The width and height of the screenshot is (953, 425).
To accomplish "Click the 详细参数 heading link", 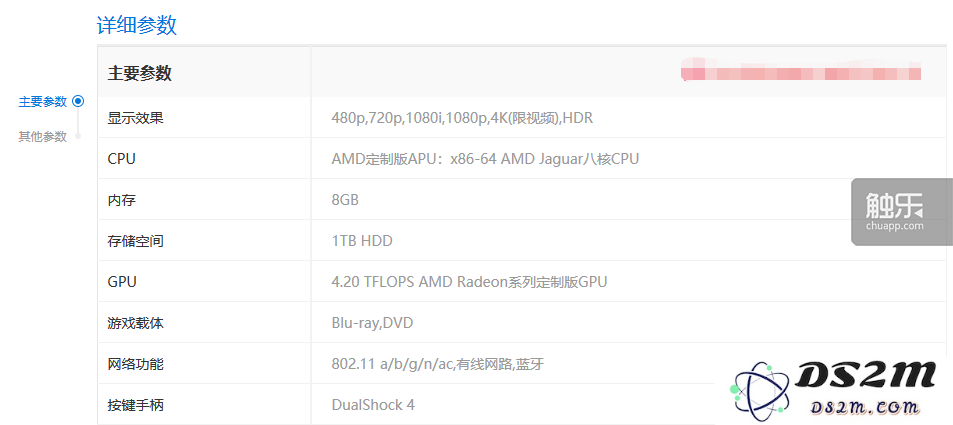I will point(137,26).
